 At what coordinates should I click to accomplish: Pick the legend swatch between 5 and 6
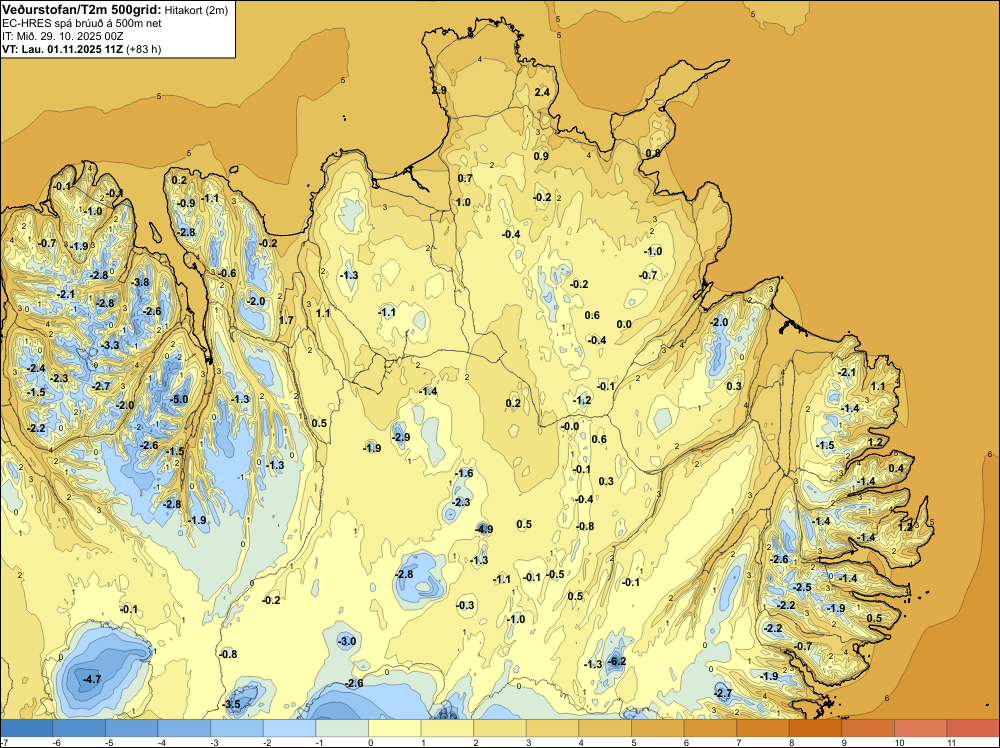[x=658, y=728]
